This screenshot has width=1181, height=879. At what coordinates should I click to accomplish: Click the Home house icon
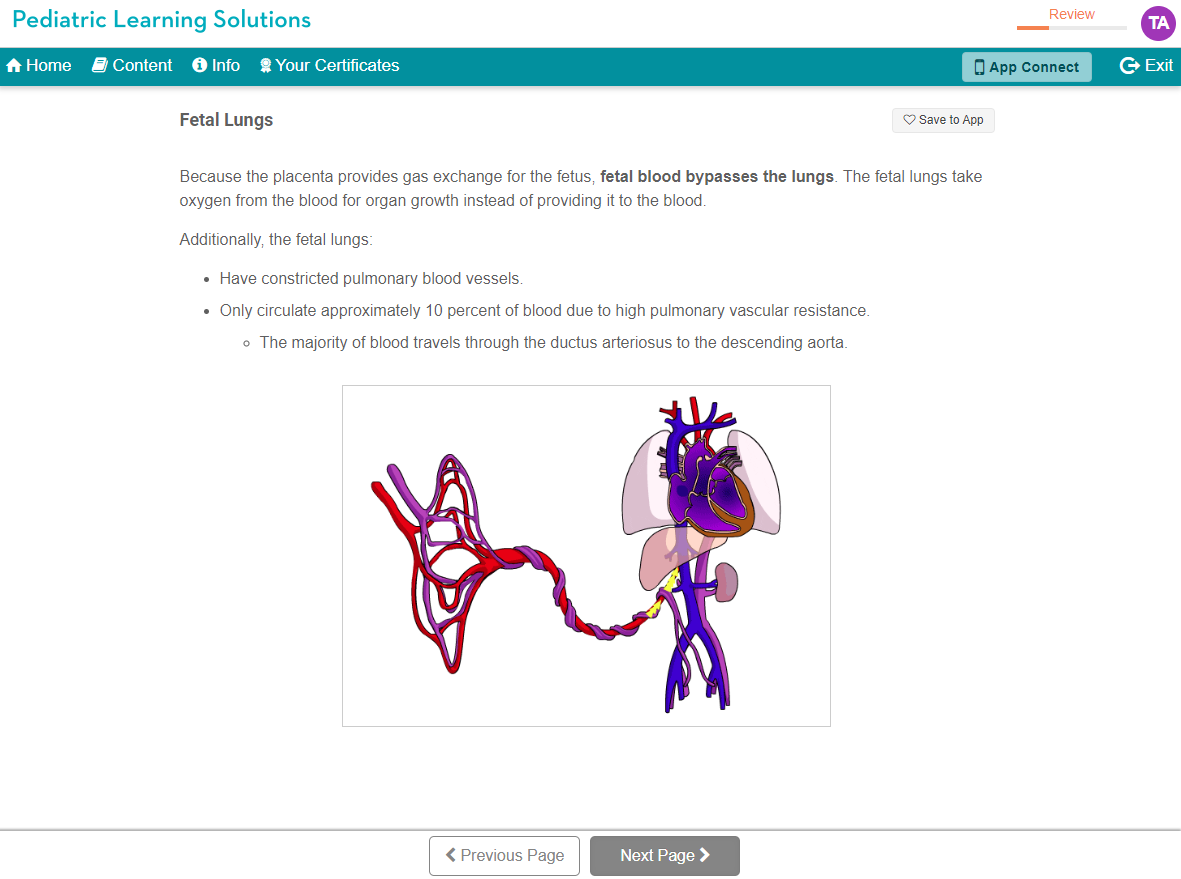14,66
